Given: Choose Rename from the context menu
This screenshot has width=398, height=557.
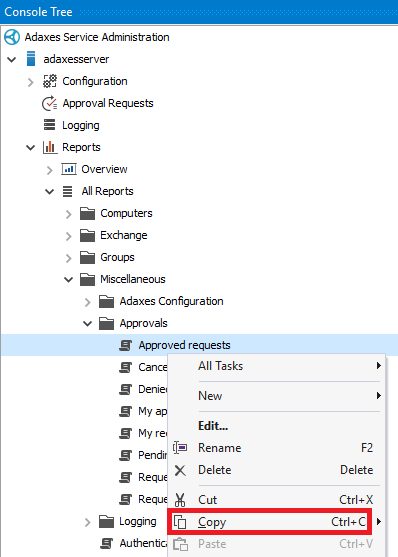Looking at the screenshot, I should [276, 448].
